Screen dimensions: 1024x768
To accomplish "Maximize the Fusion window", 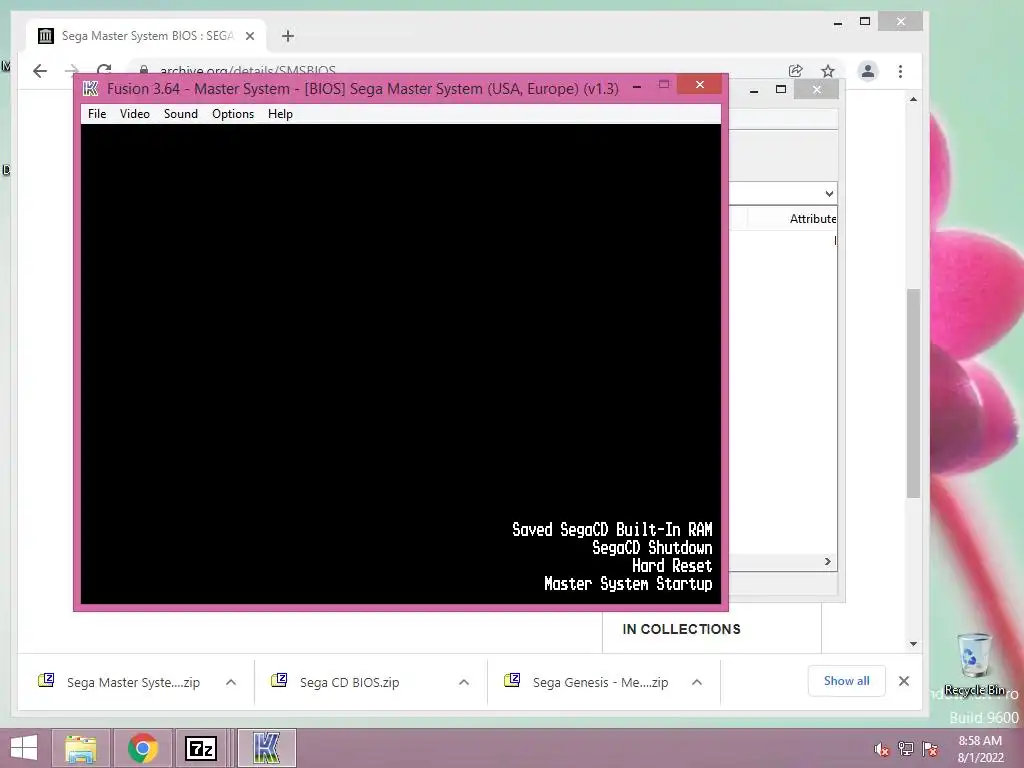I will (664, 84).
